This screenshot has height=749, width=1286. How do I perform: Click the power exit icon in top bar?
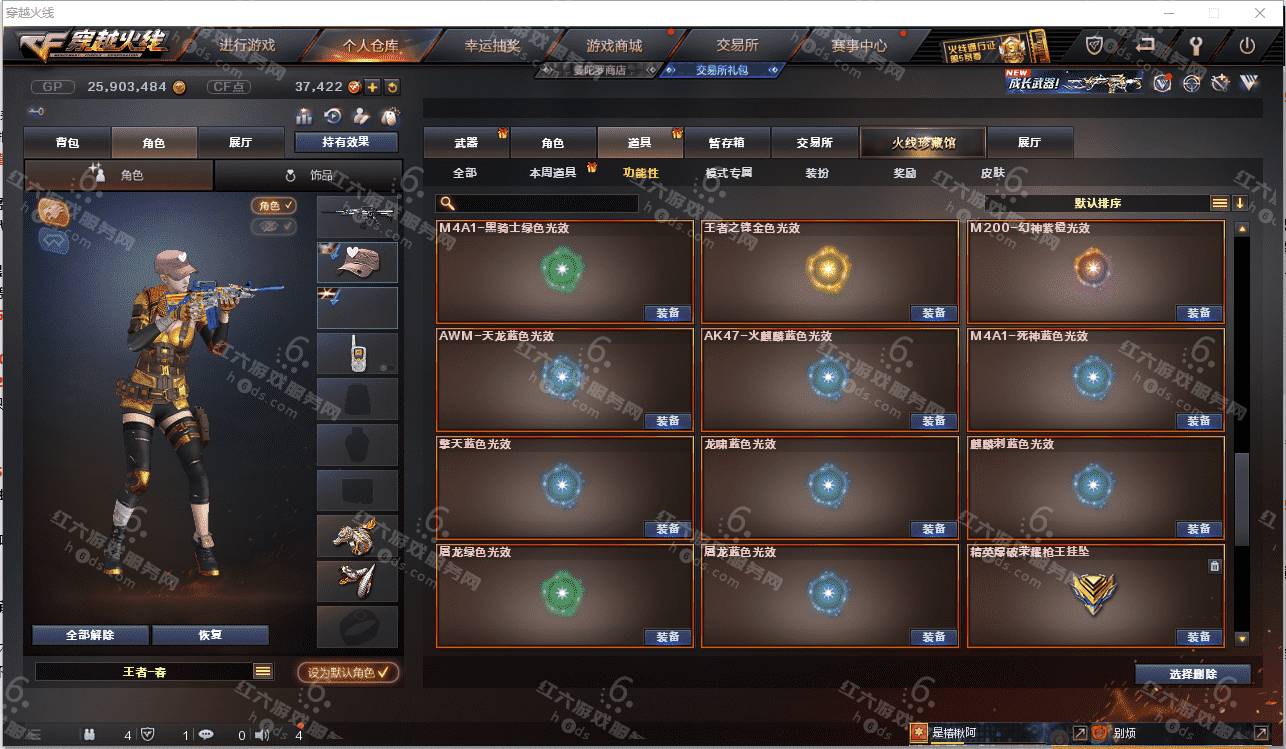(1247, 45)
